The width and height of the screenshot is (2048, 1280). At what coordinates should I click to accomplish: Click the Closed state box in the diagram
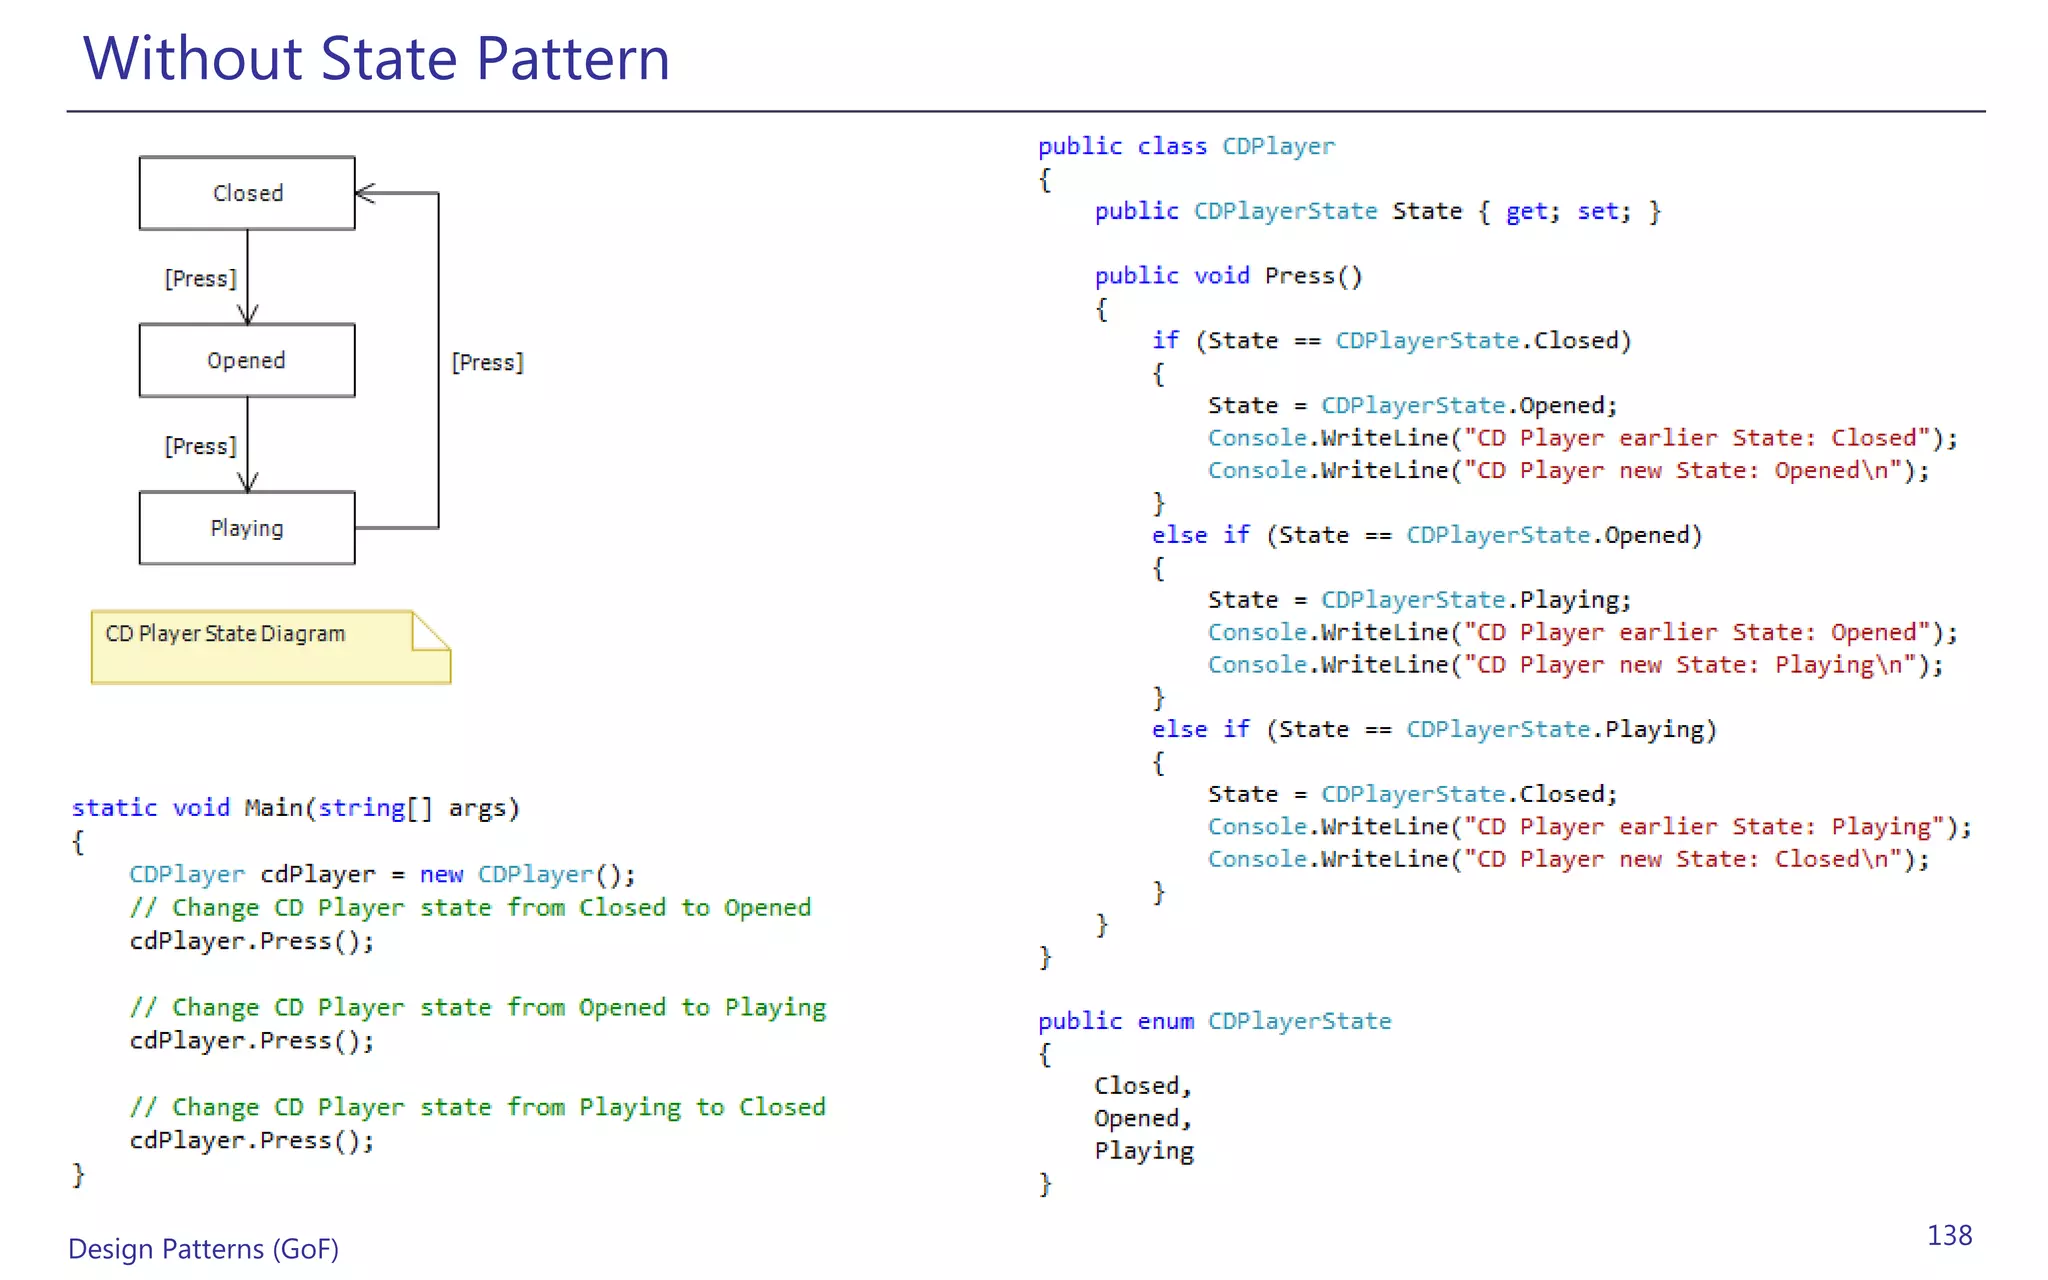pos(247,193)
